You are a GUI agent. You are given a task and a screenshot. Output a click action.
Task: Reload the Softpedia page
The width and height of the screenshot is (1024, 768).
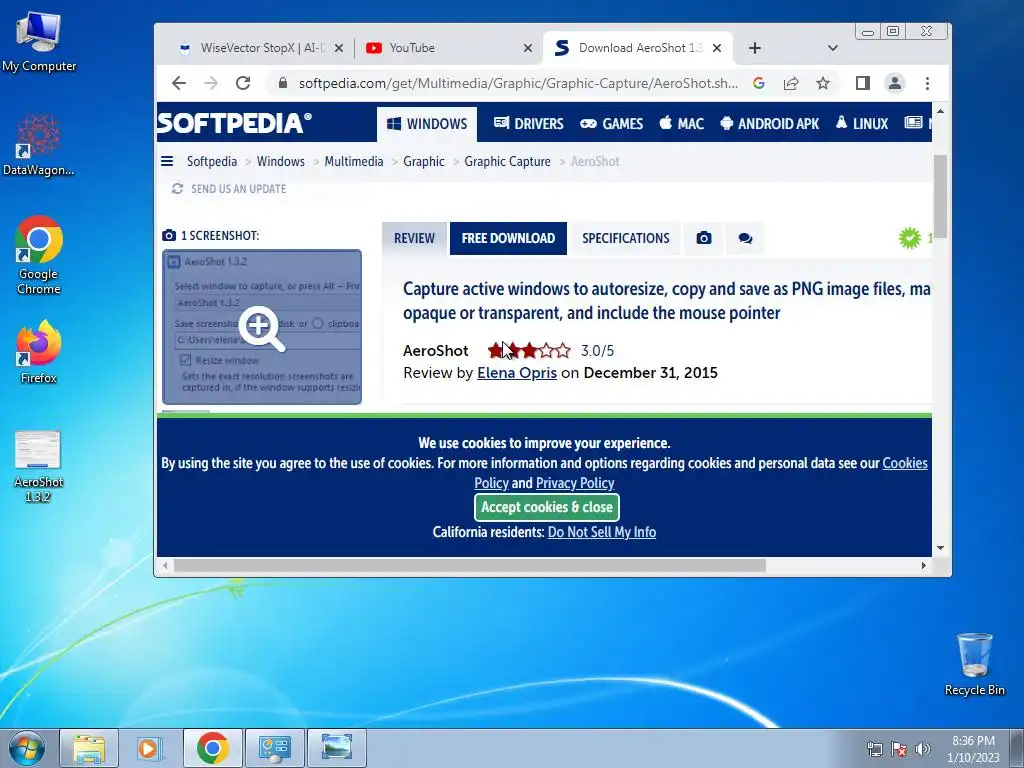coord(243,83)
